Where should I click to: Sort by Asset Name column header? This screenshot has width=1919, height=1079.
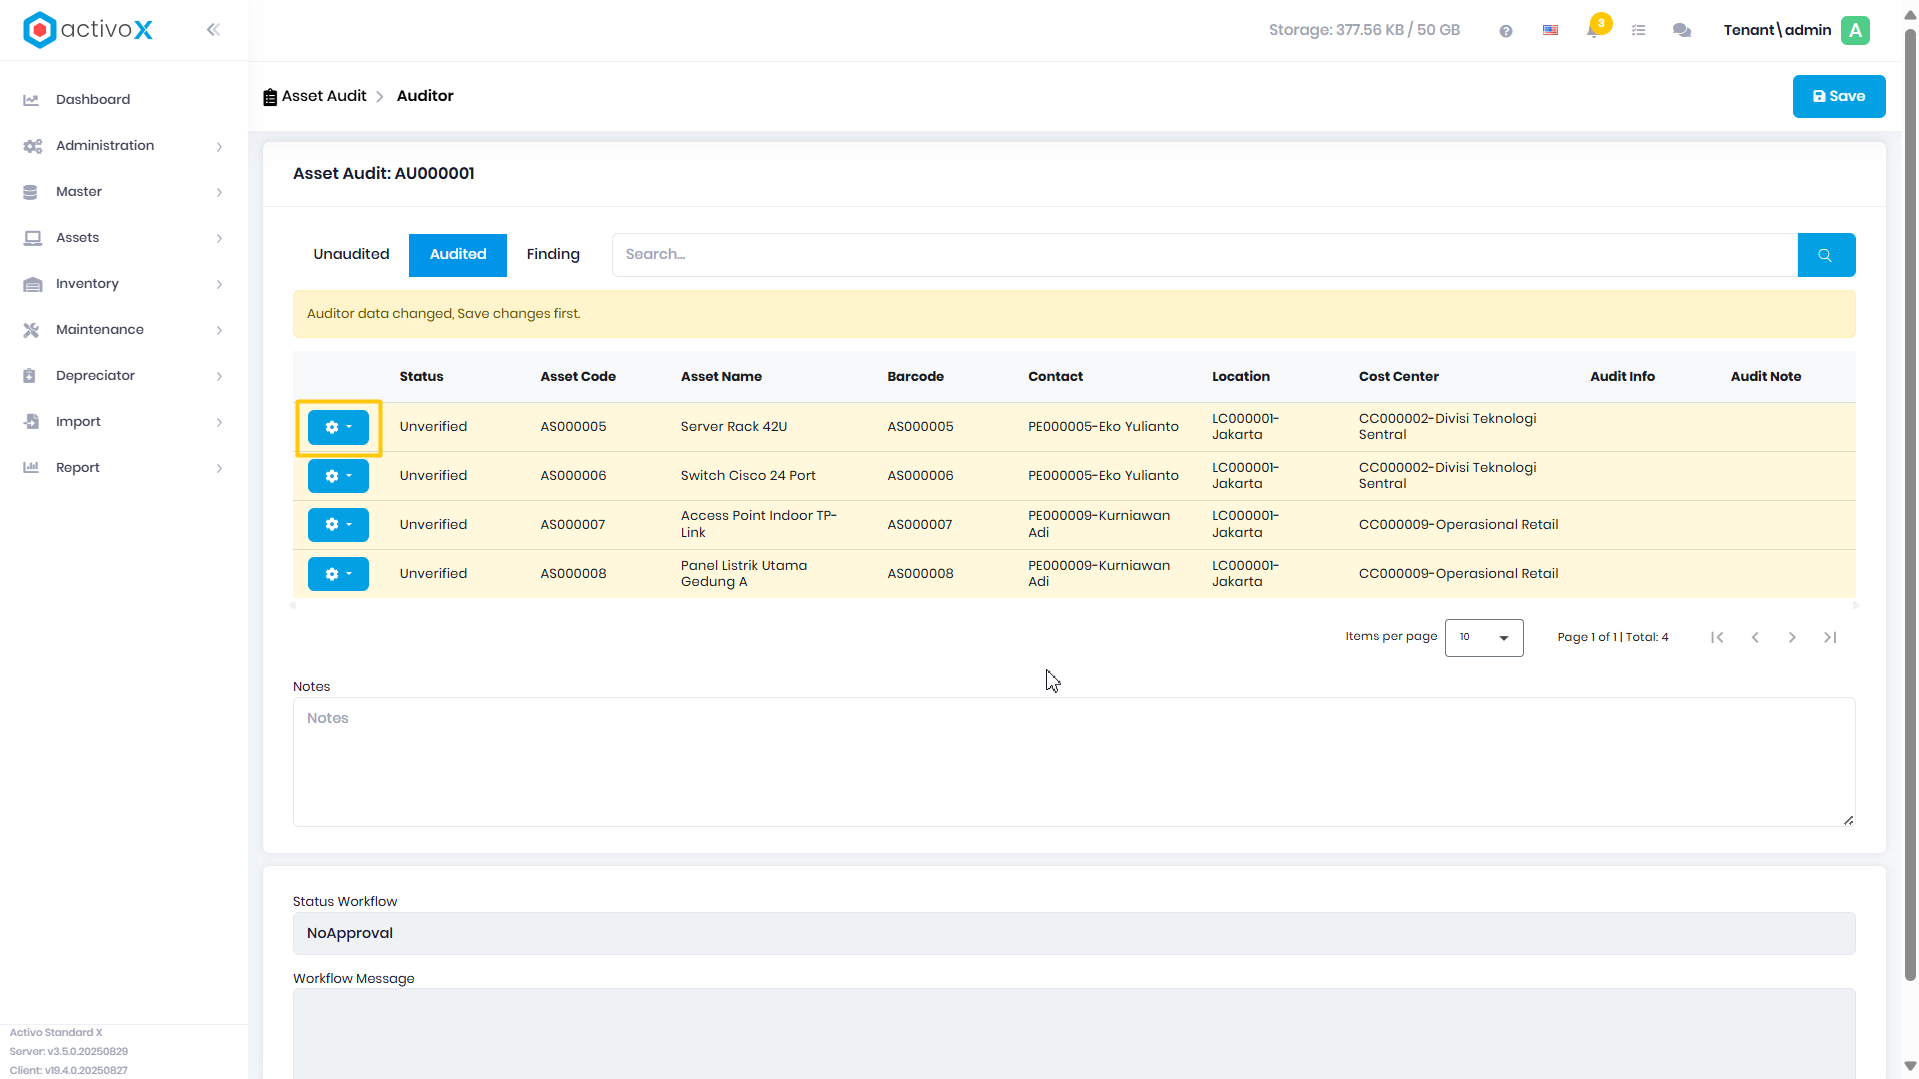(x=721, y=377)
